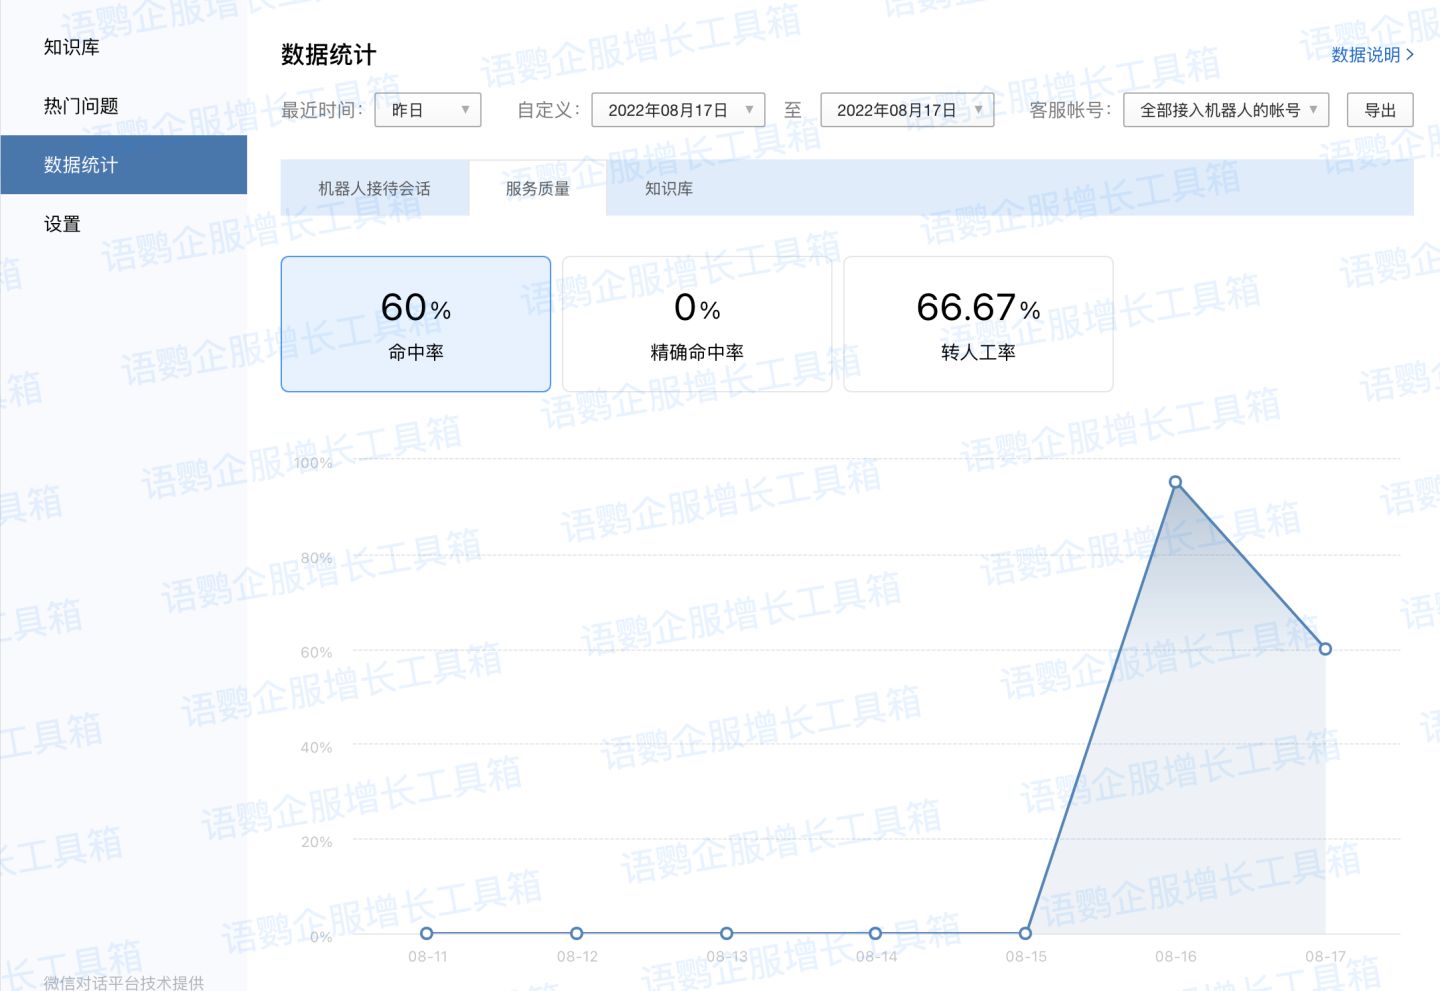
Task: Click the 导出 export button
Action: pyautogui.click(x=1380, y=110)
